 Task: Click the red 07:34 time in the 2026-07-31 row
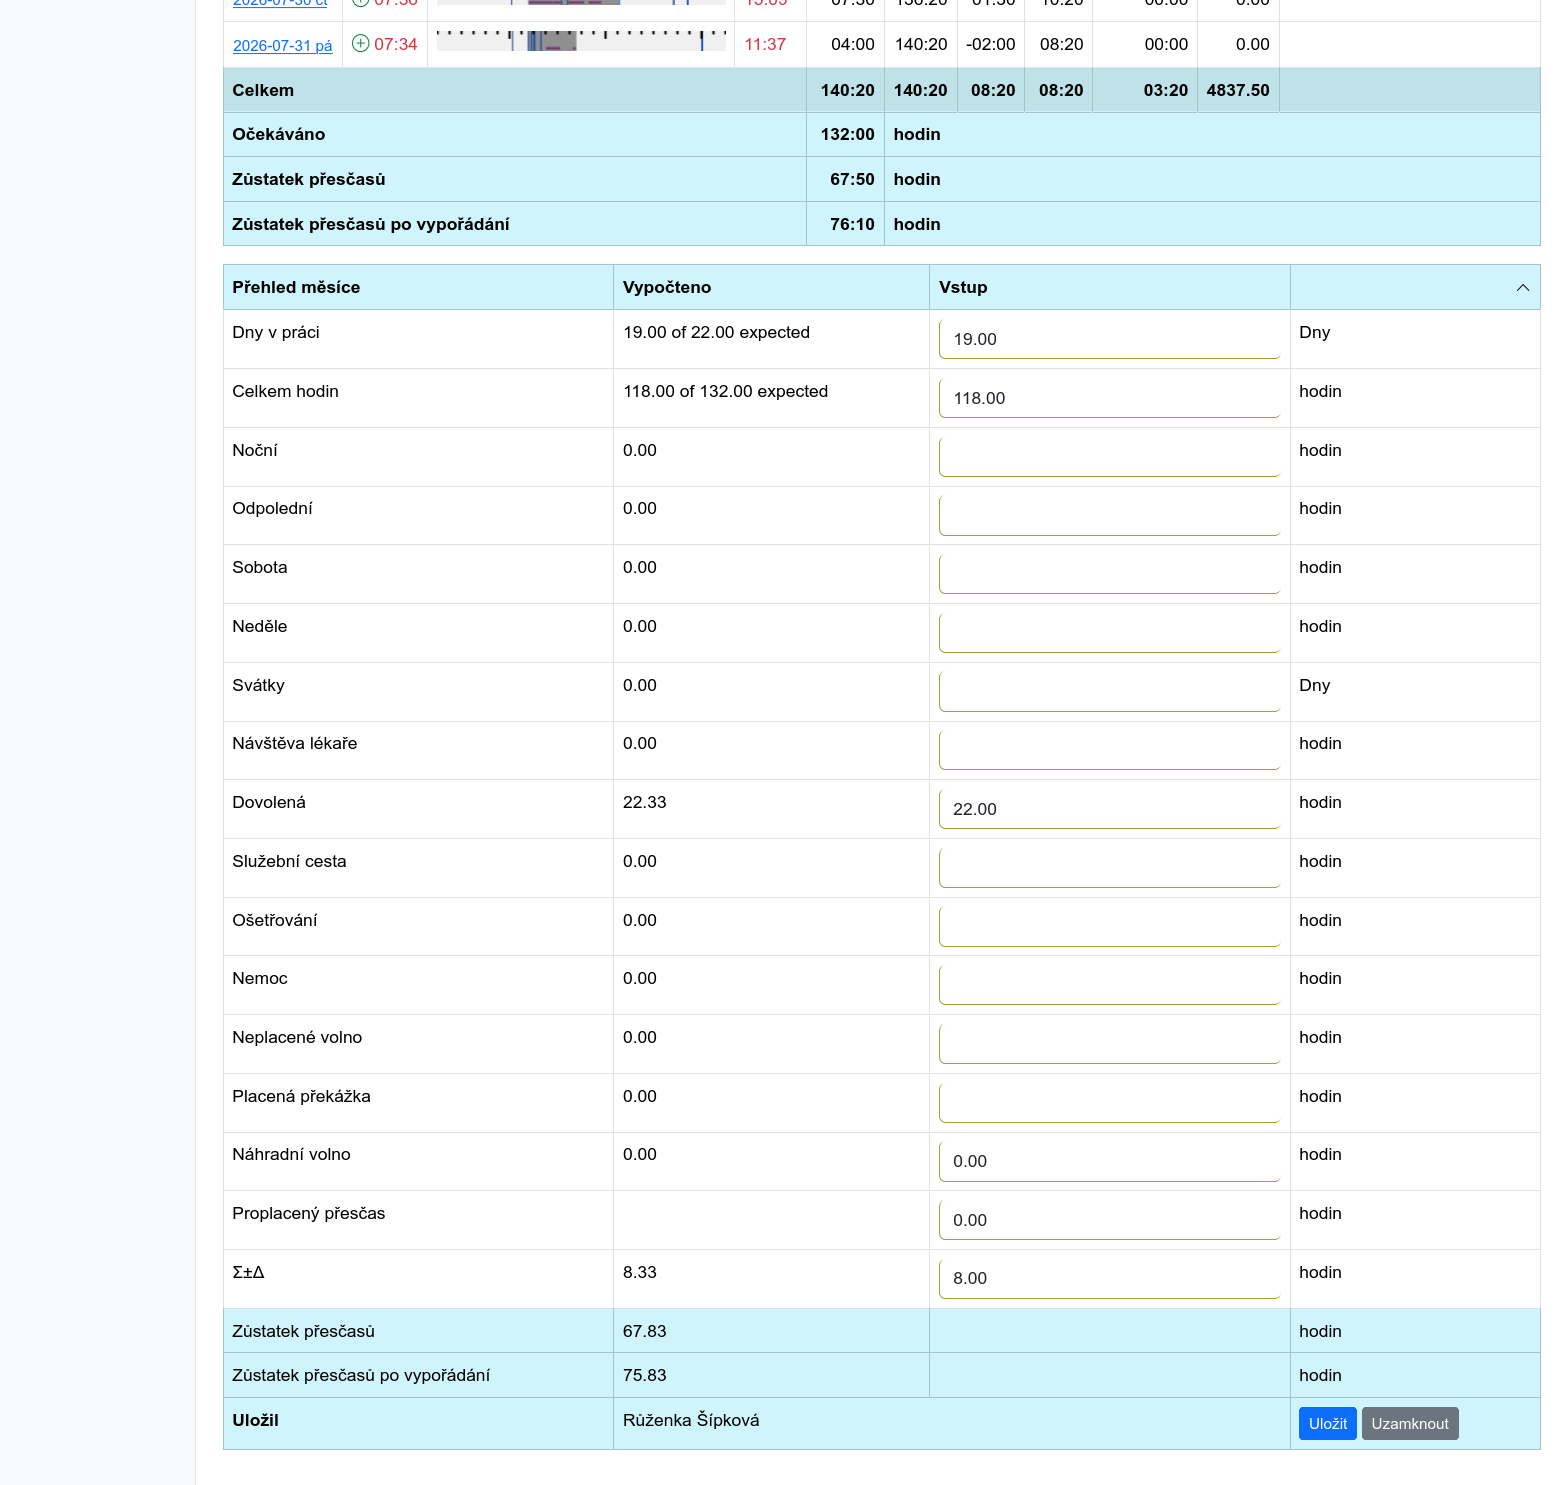395,45
